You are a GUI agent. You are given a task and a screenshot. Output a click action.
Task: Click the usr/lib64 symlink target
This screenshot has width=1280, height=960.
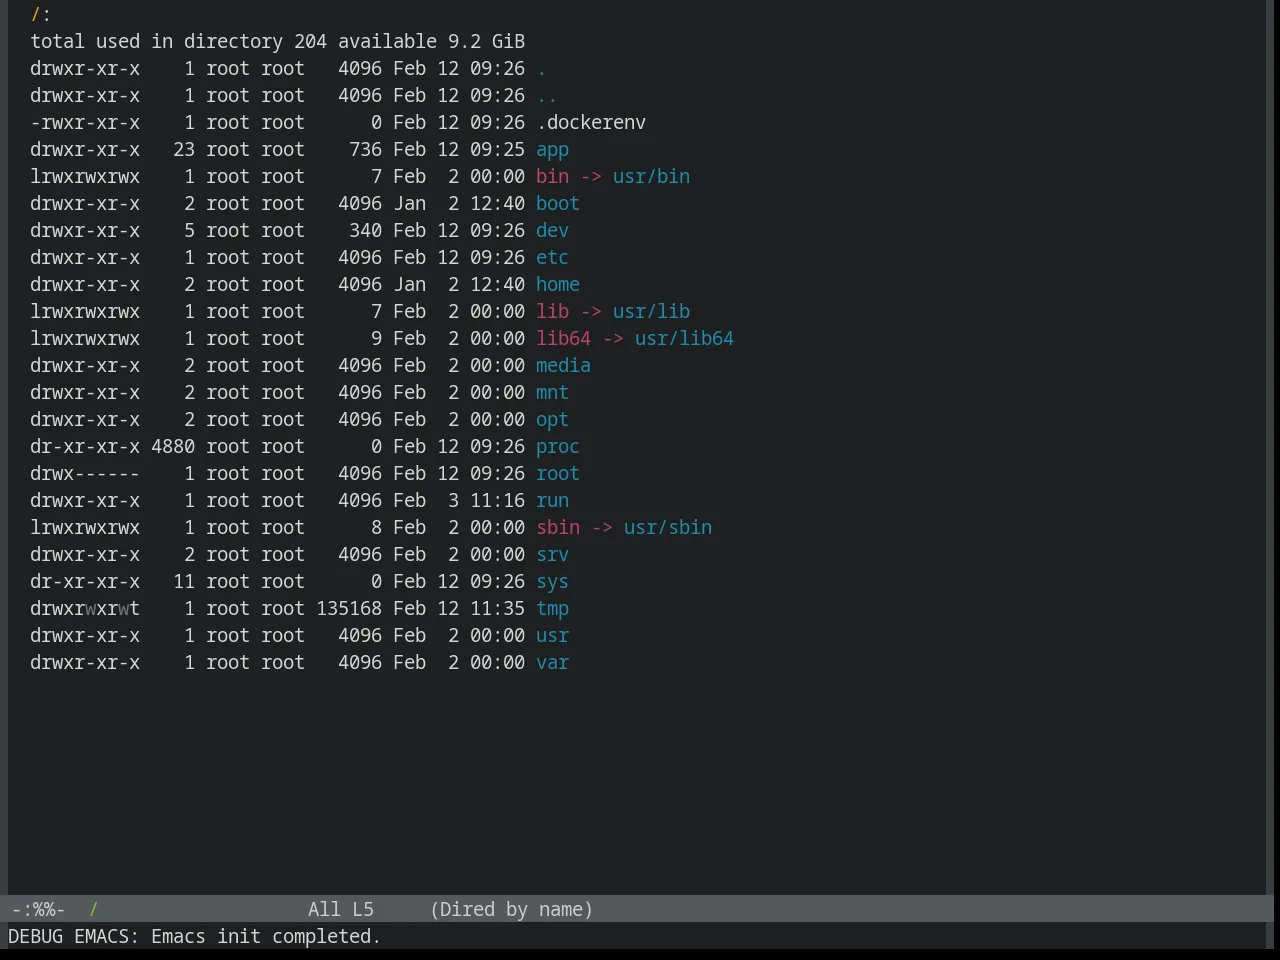pos(684,339)
